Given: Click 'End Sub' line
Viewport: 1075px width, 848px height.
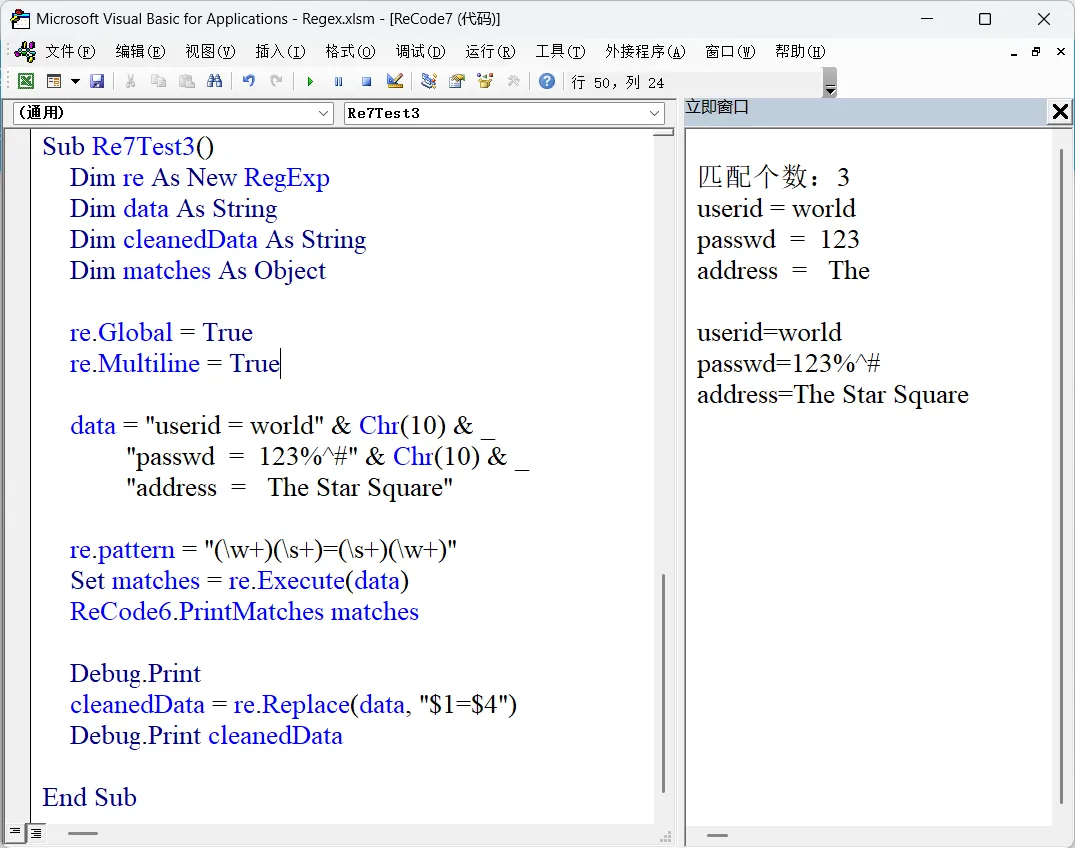Looking at the screenshot, I should point(89,797).
